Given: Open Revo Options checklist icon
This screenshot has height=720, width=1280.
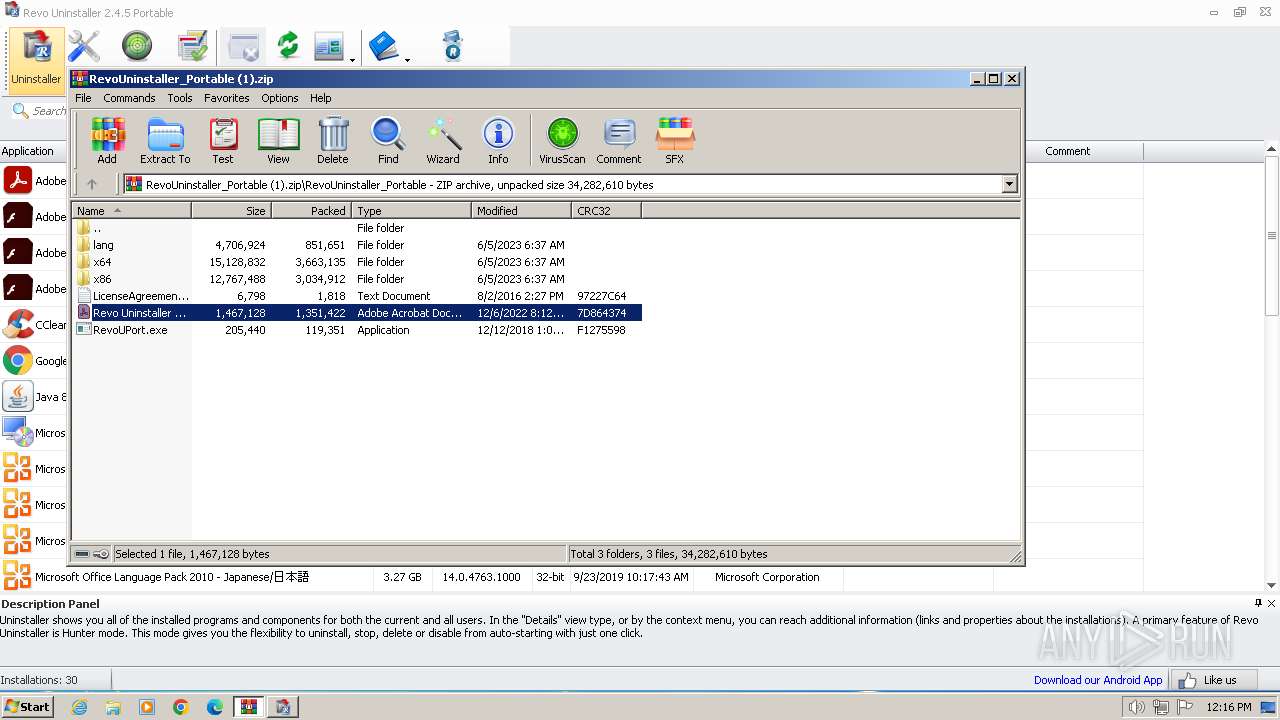Looking at the screenshot, I should [192, 46].
